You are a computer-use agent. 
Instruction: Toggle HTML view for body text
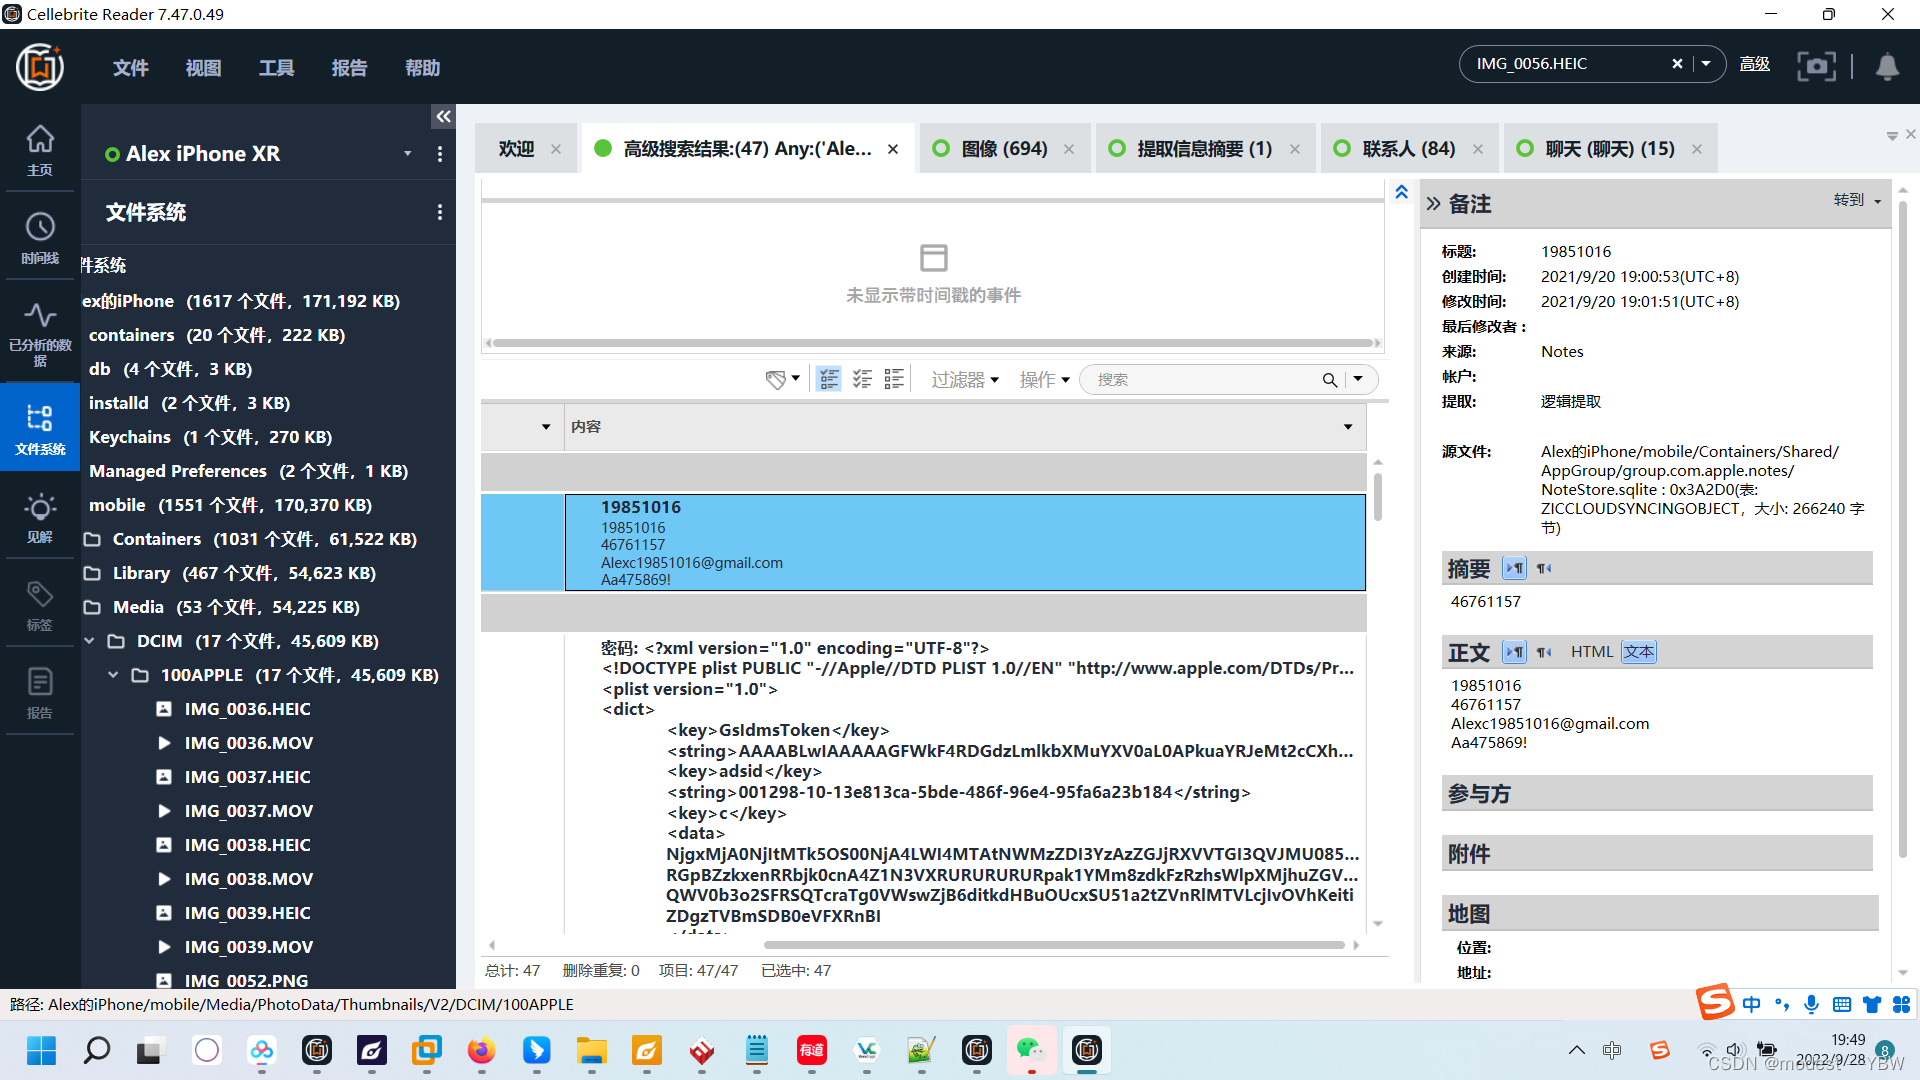1591,652
